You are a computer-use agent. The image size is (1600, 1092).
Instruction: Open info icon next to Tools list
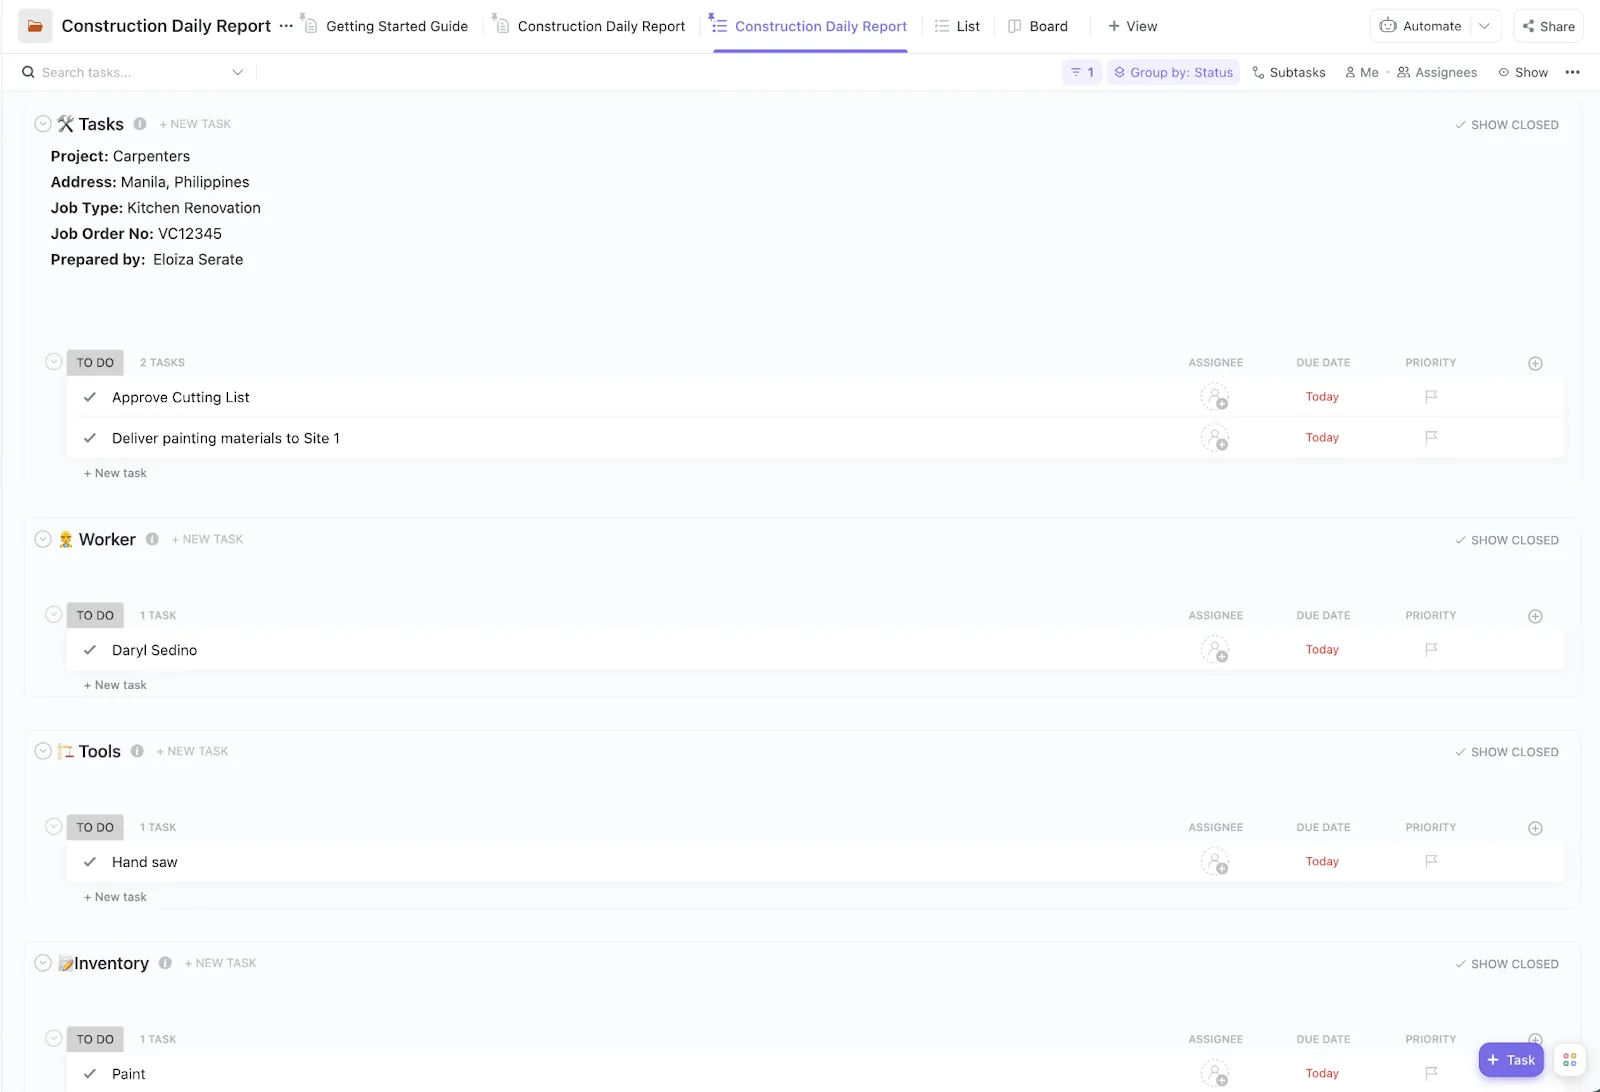(137, 751)
